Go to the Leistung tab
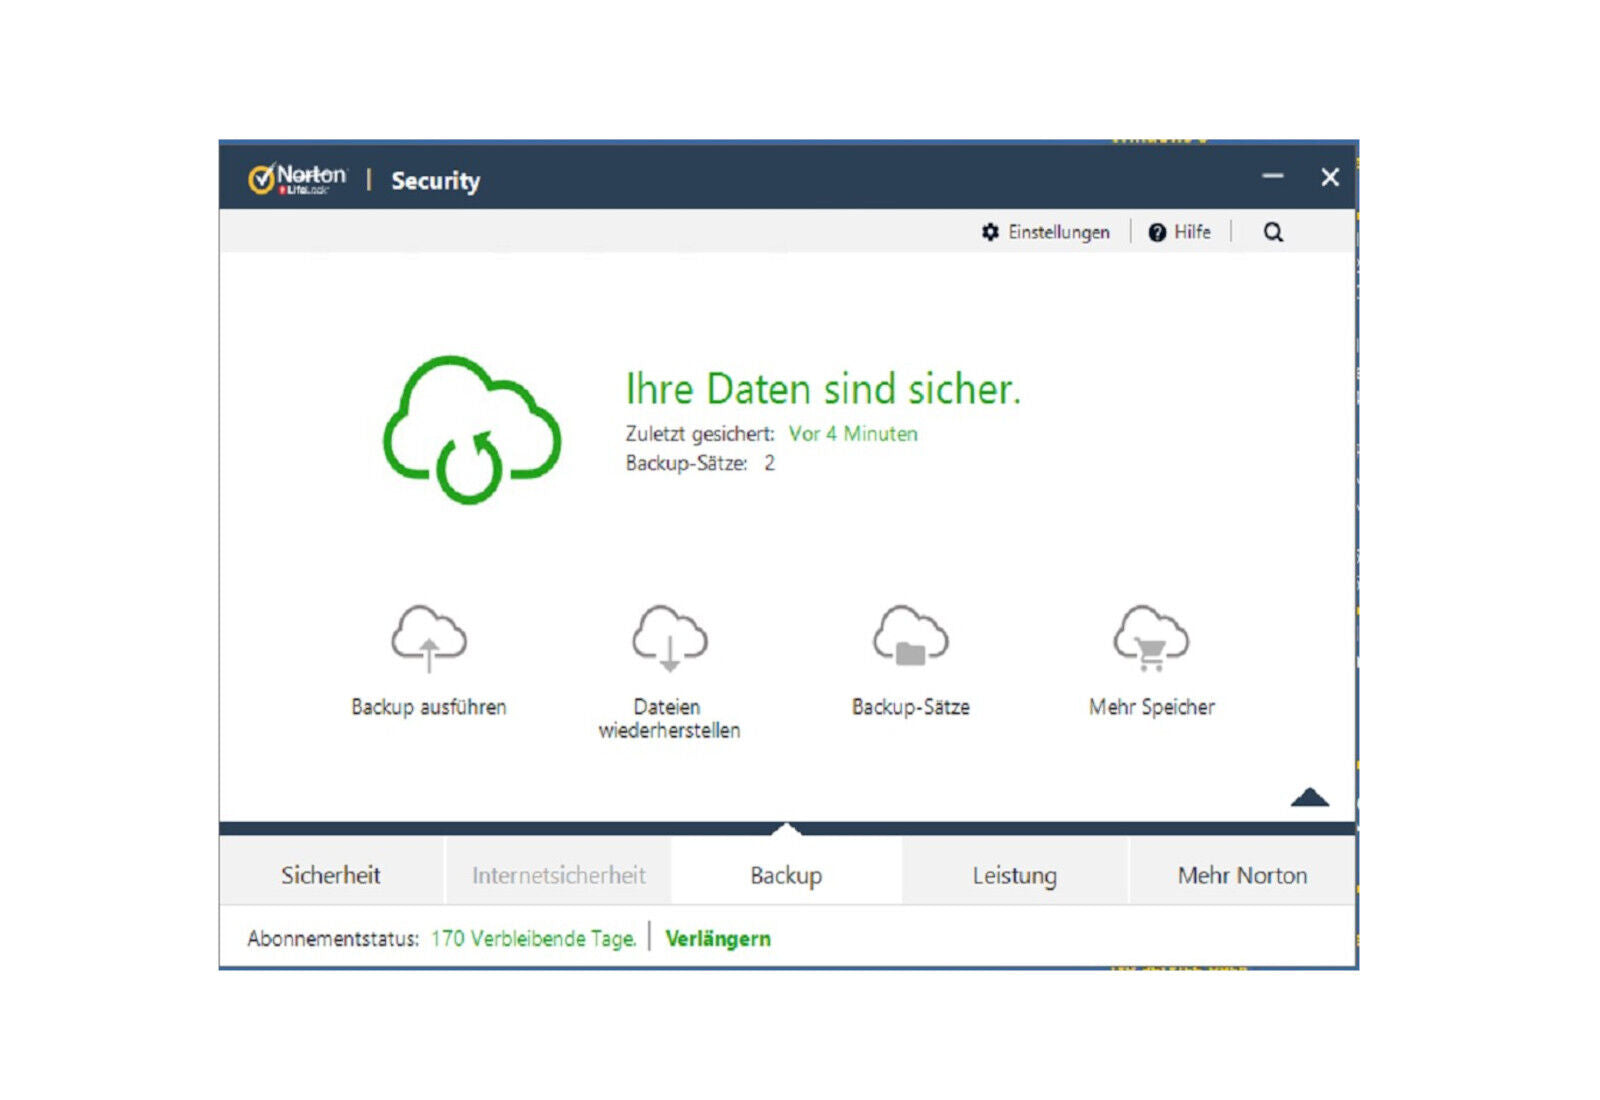 pos(1014,875)
